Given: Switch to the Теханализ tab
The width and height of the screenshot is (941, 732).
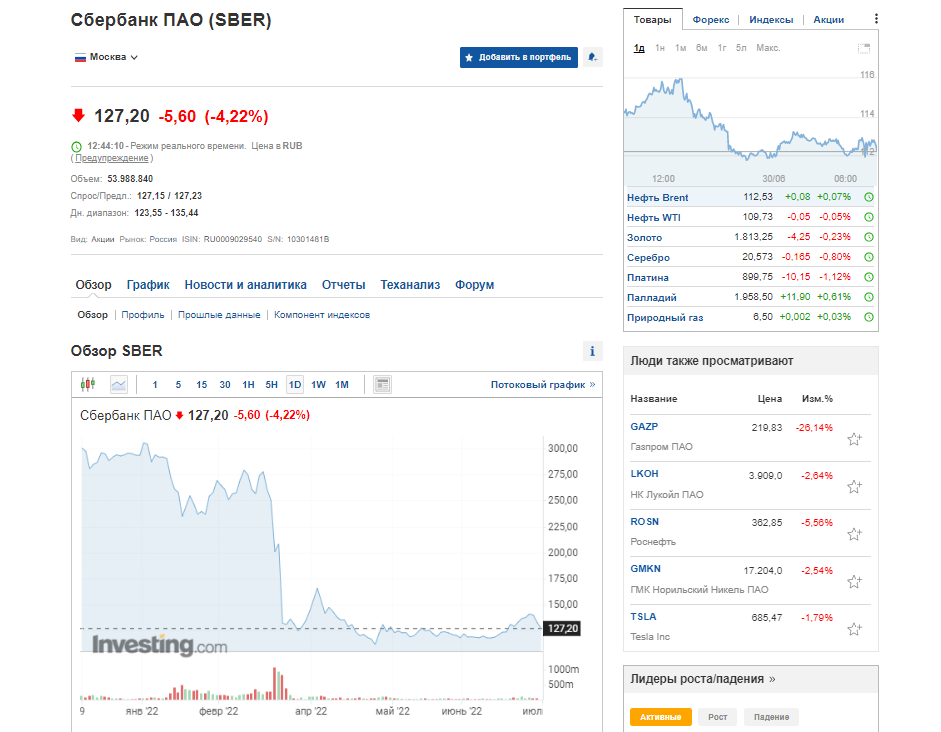Looking at the screenshot, I should coord(412,284).
